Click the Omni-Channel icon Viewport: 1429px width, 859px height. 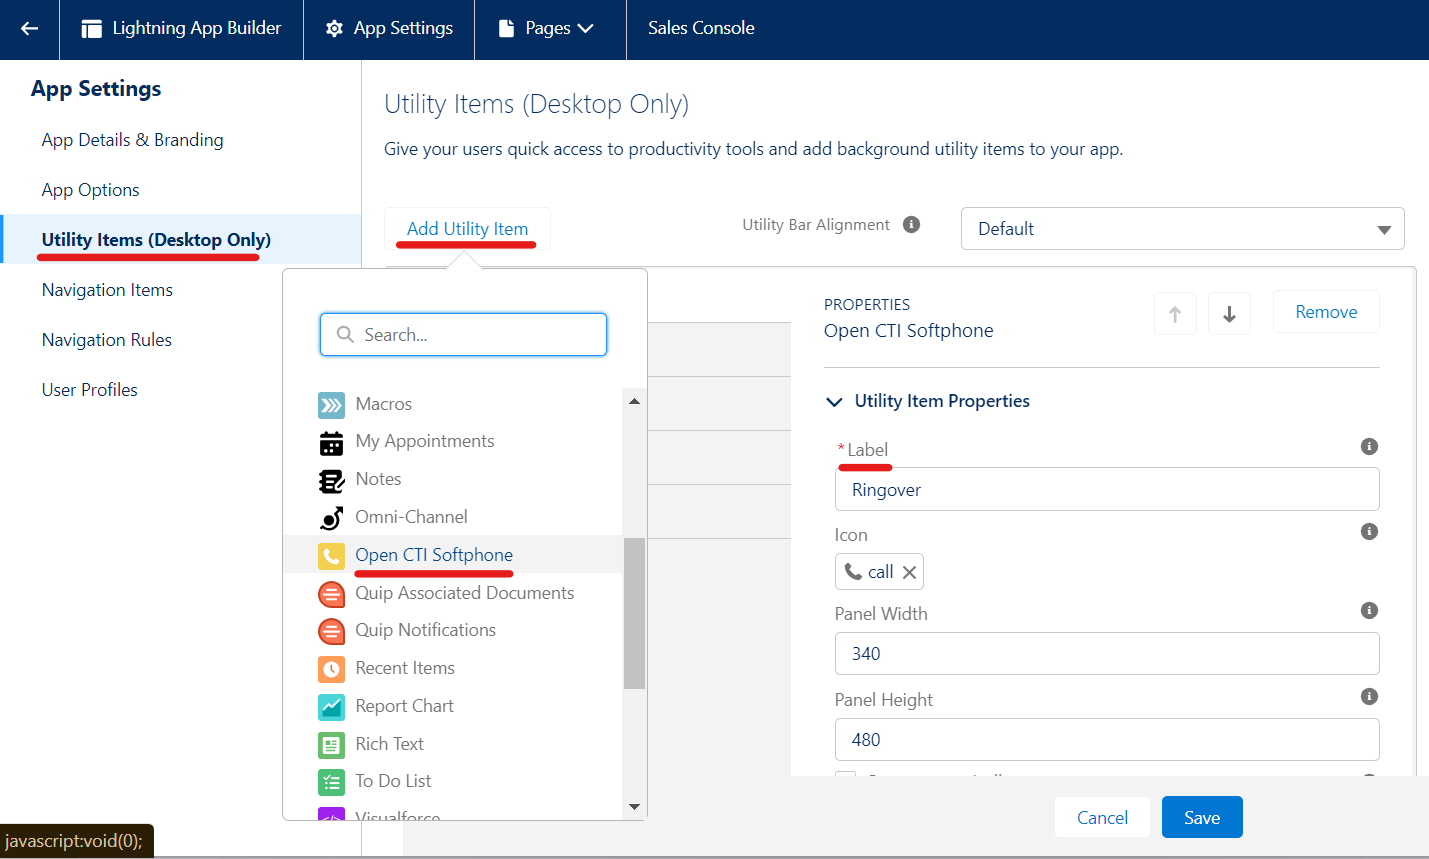(331, 518)
